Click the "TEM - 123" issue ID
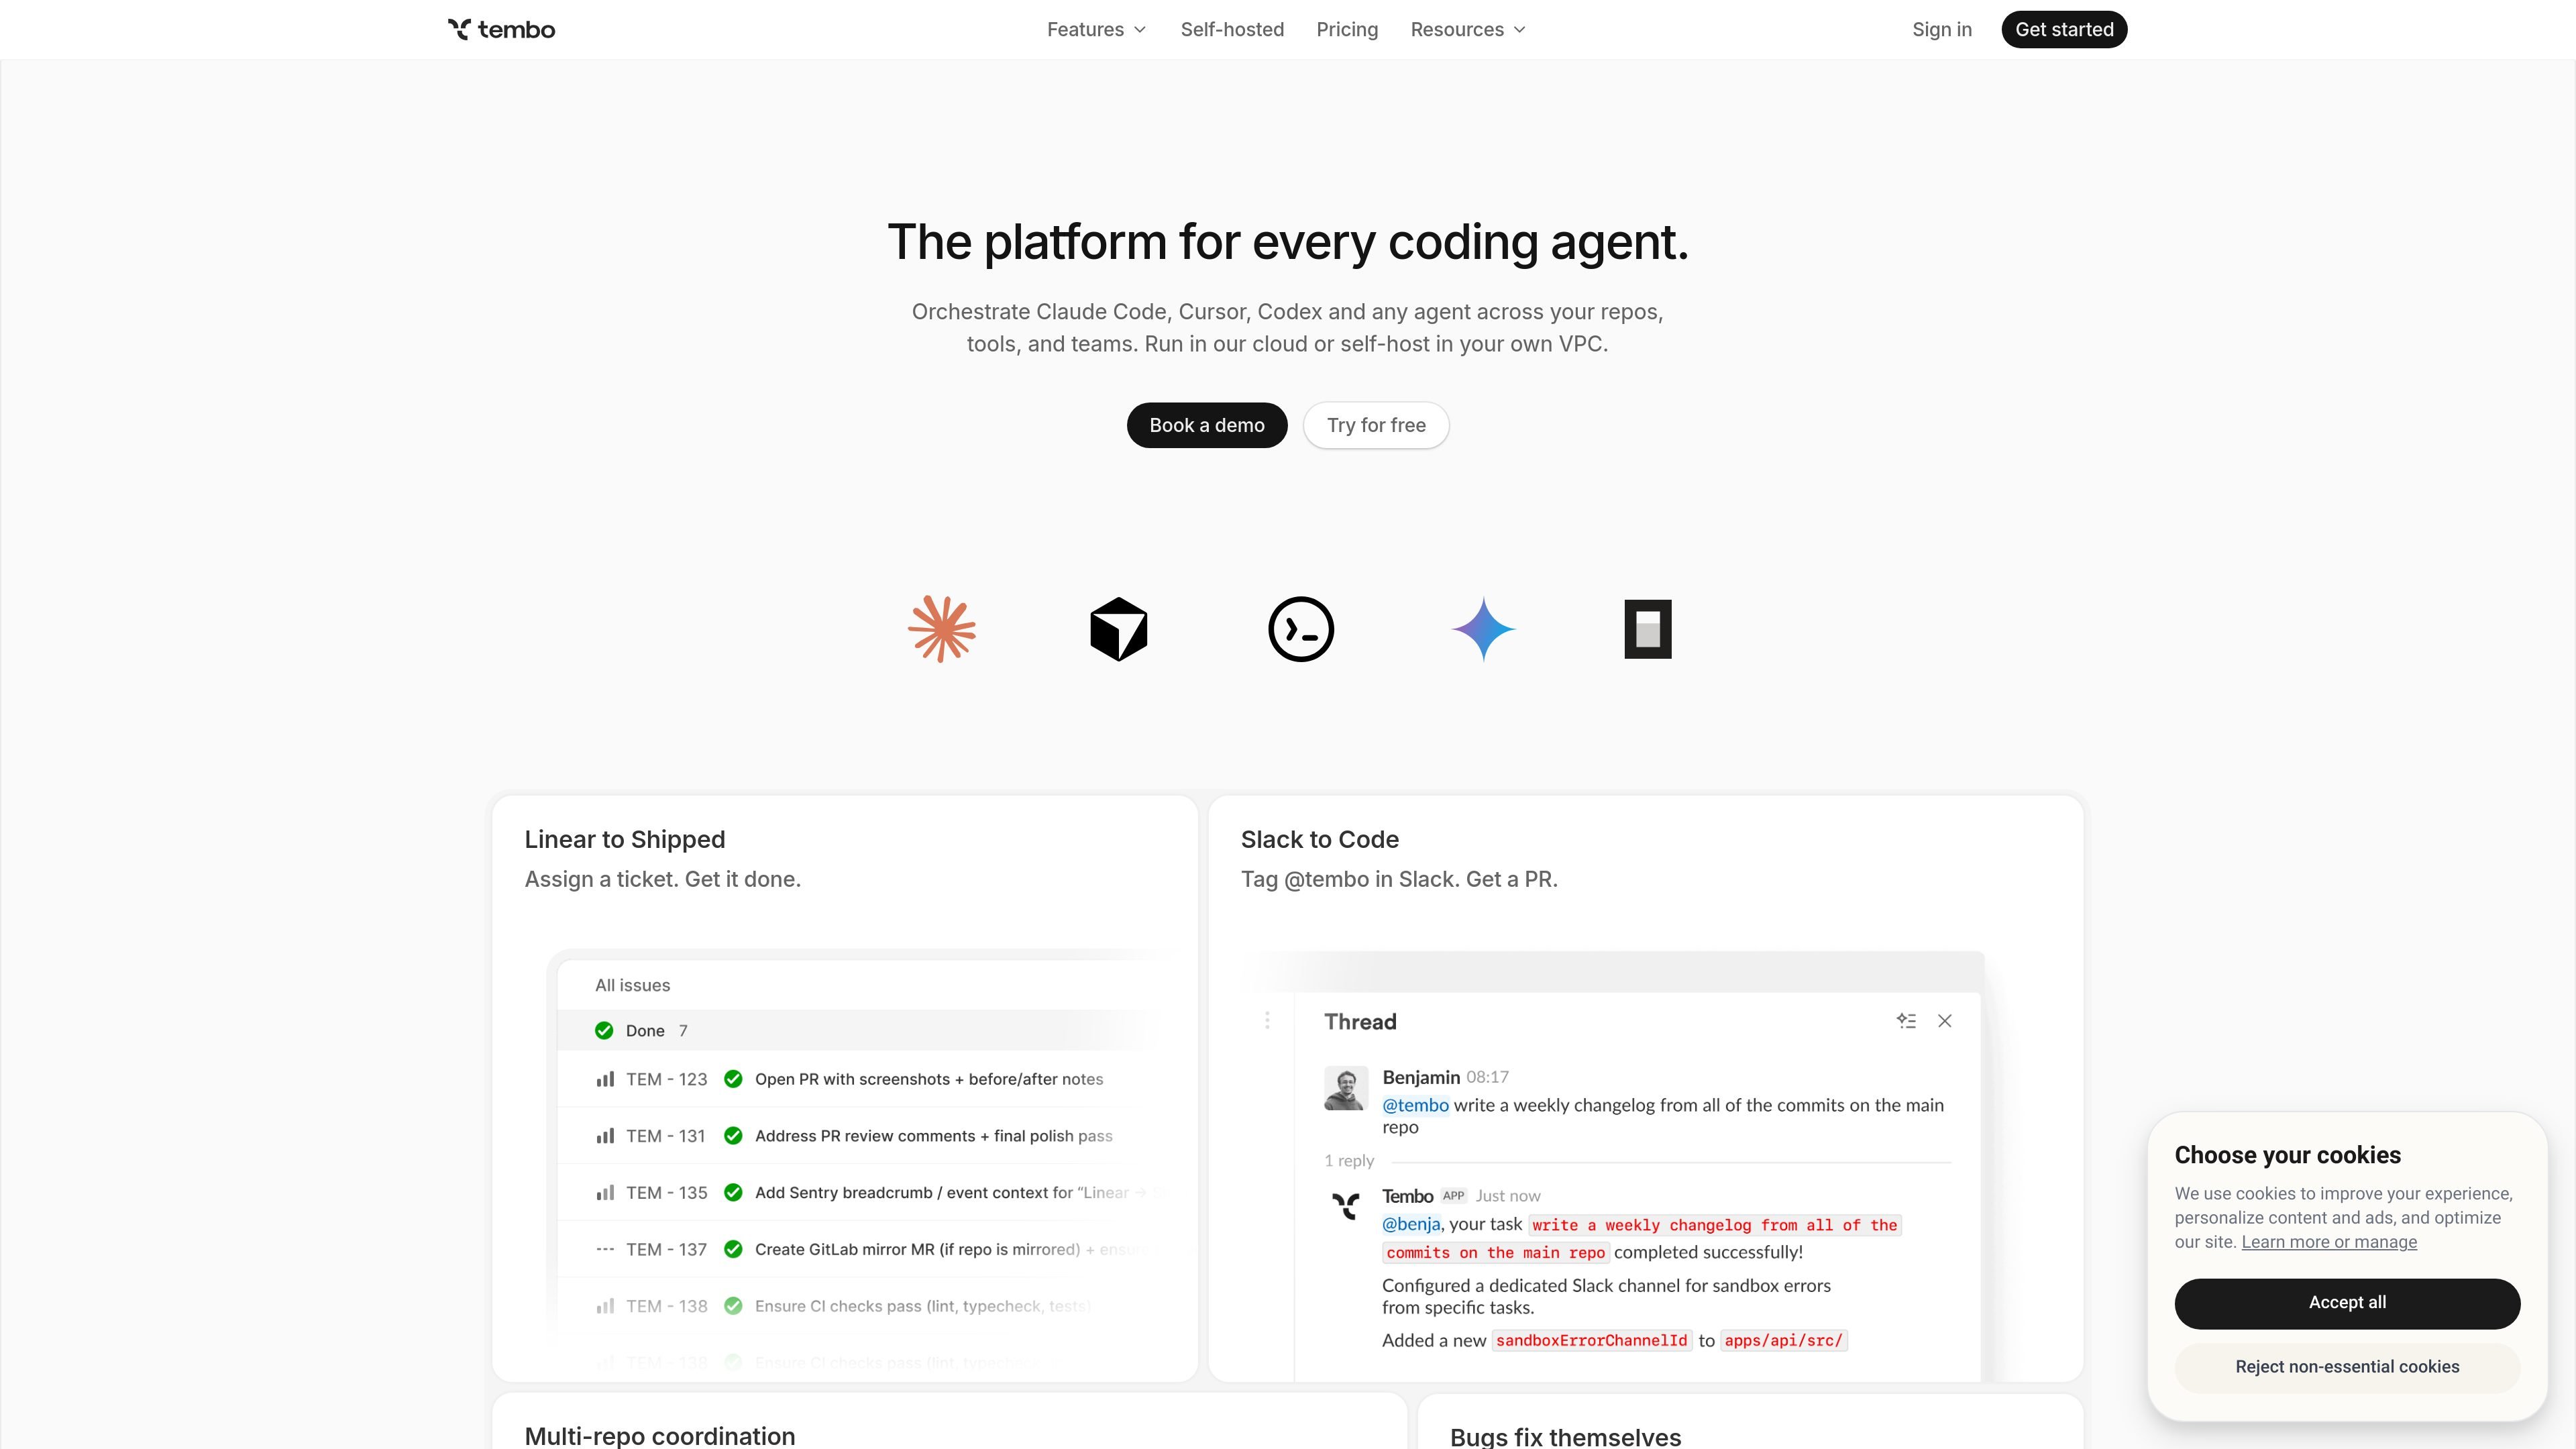This screenshot has width=2576, height=1449. (x=667, y=1080)
